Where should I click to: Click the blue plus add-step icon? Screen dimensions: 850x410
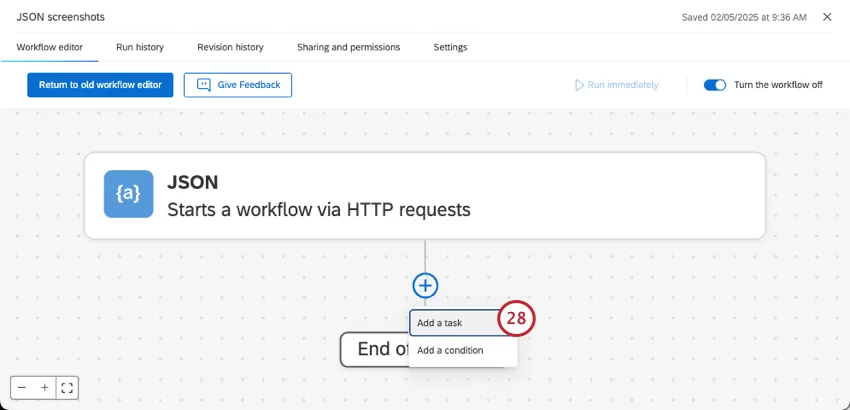(x=425, y=286)
